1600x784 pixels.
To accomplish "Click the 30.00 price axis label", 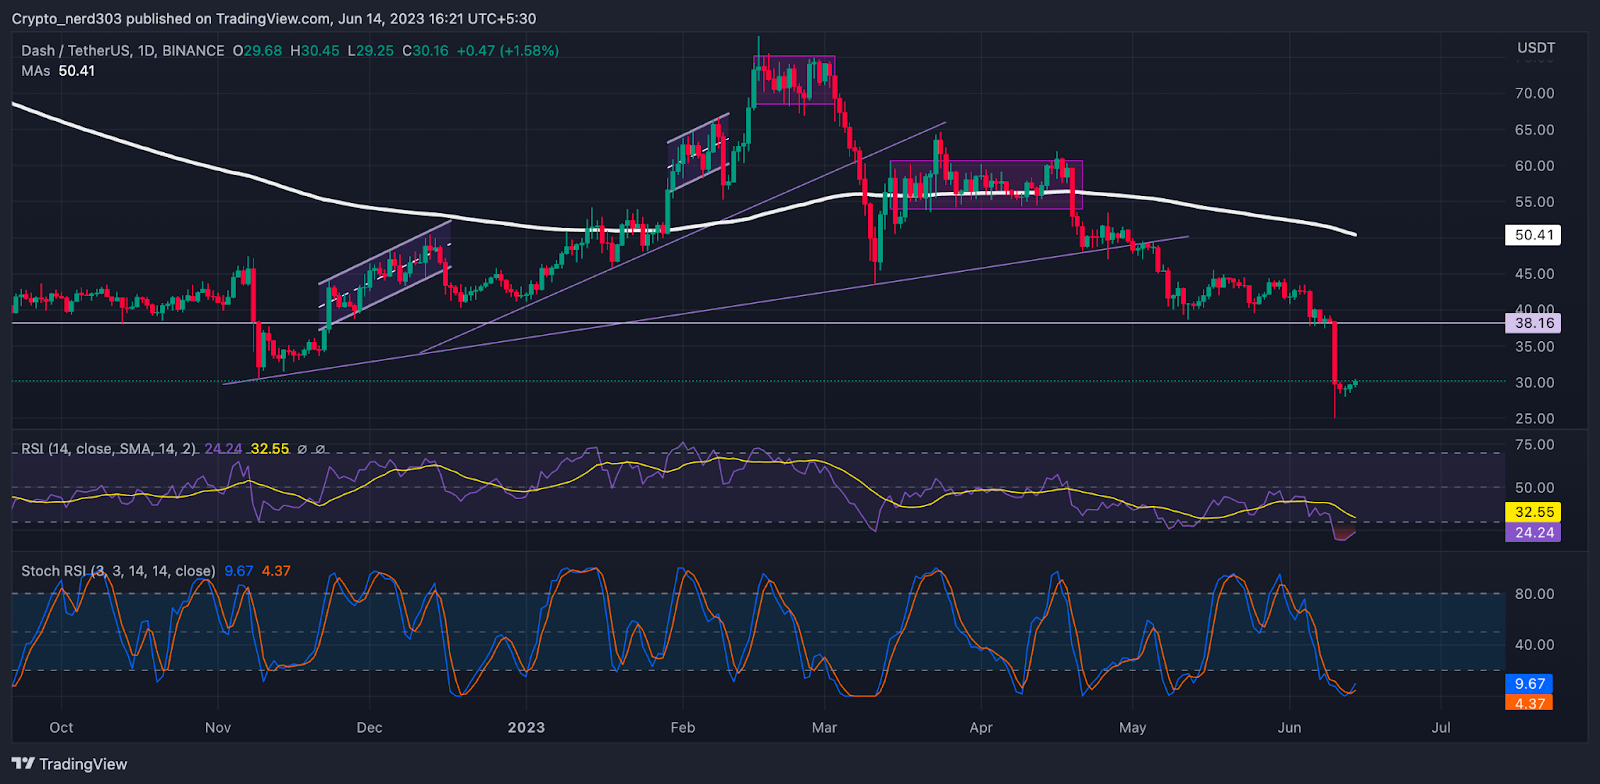I will point(1534,383).
